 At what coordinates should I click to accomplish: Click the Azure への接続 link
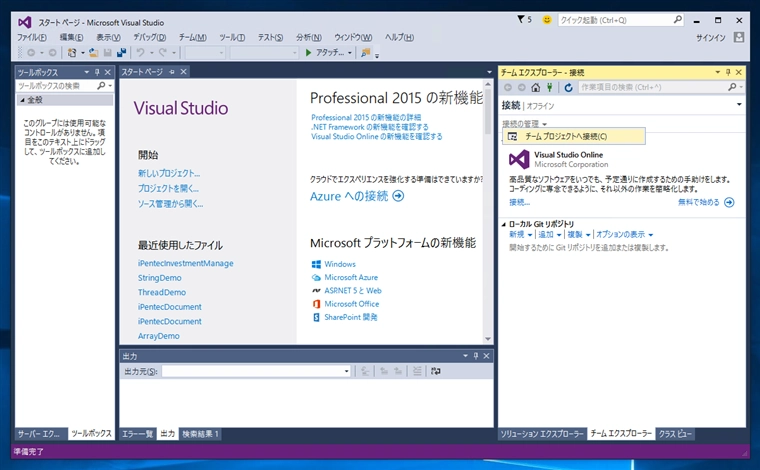pyautogui.click(x=349, y=196)
